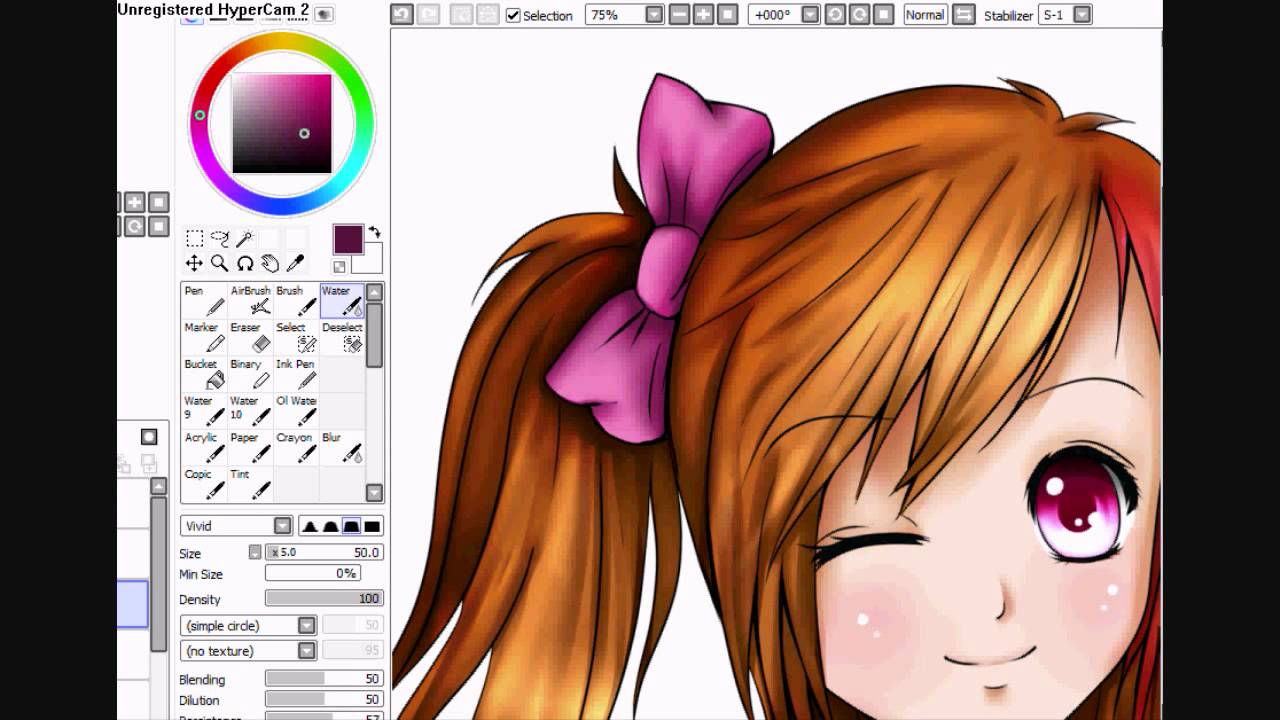The height and width of the screenshot is (720, 1280).
Task: Select the Eraser tool
Action: pyautogui.click(x=251, y=338)
